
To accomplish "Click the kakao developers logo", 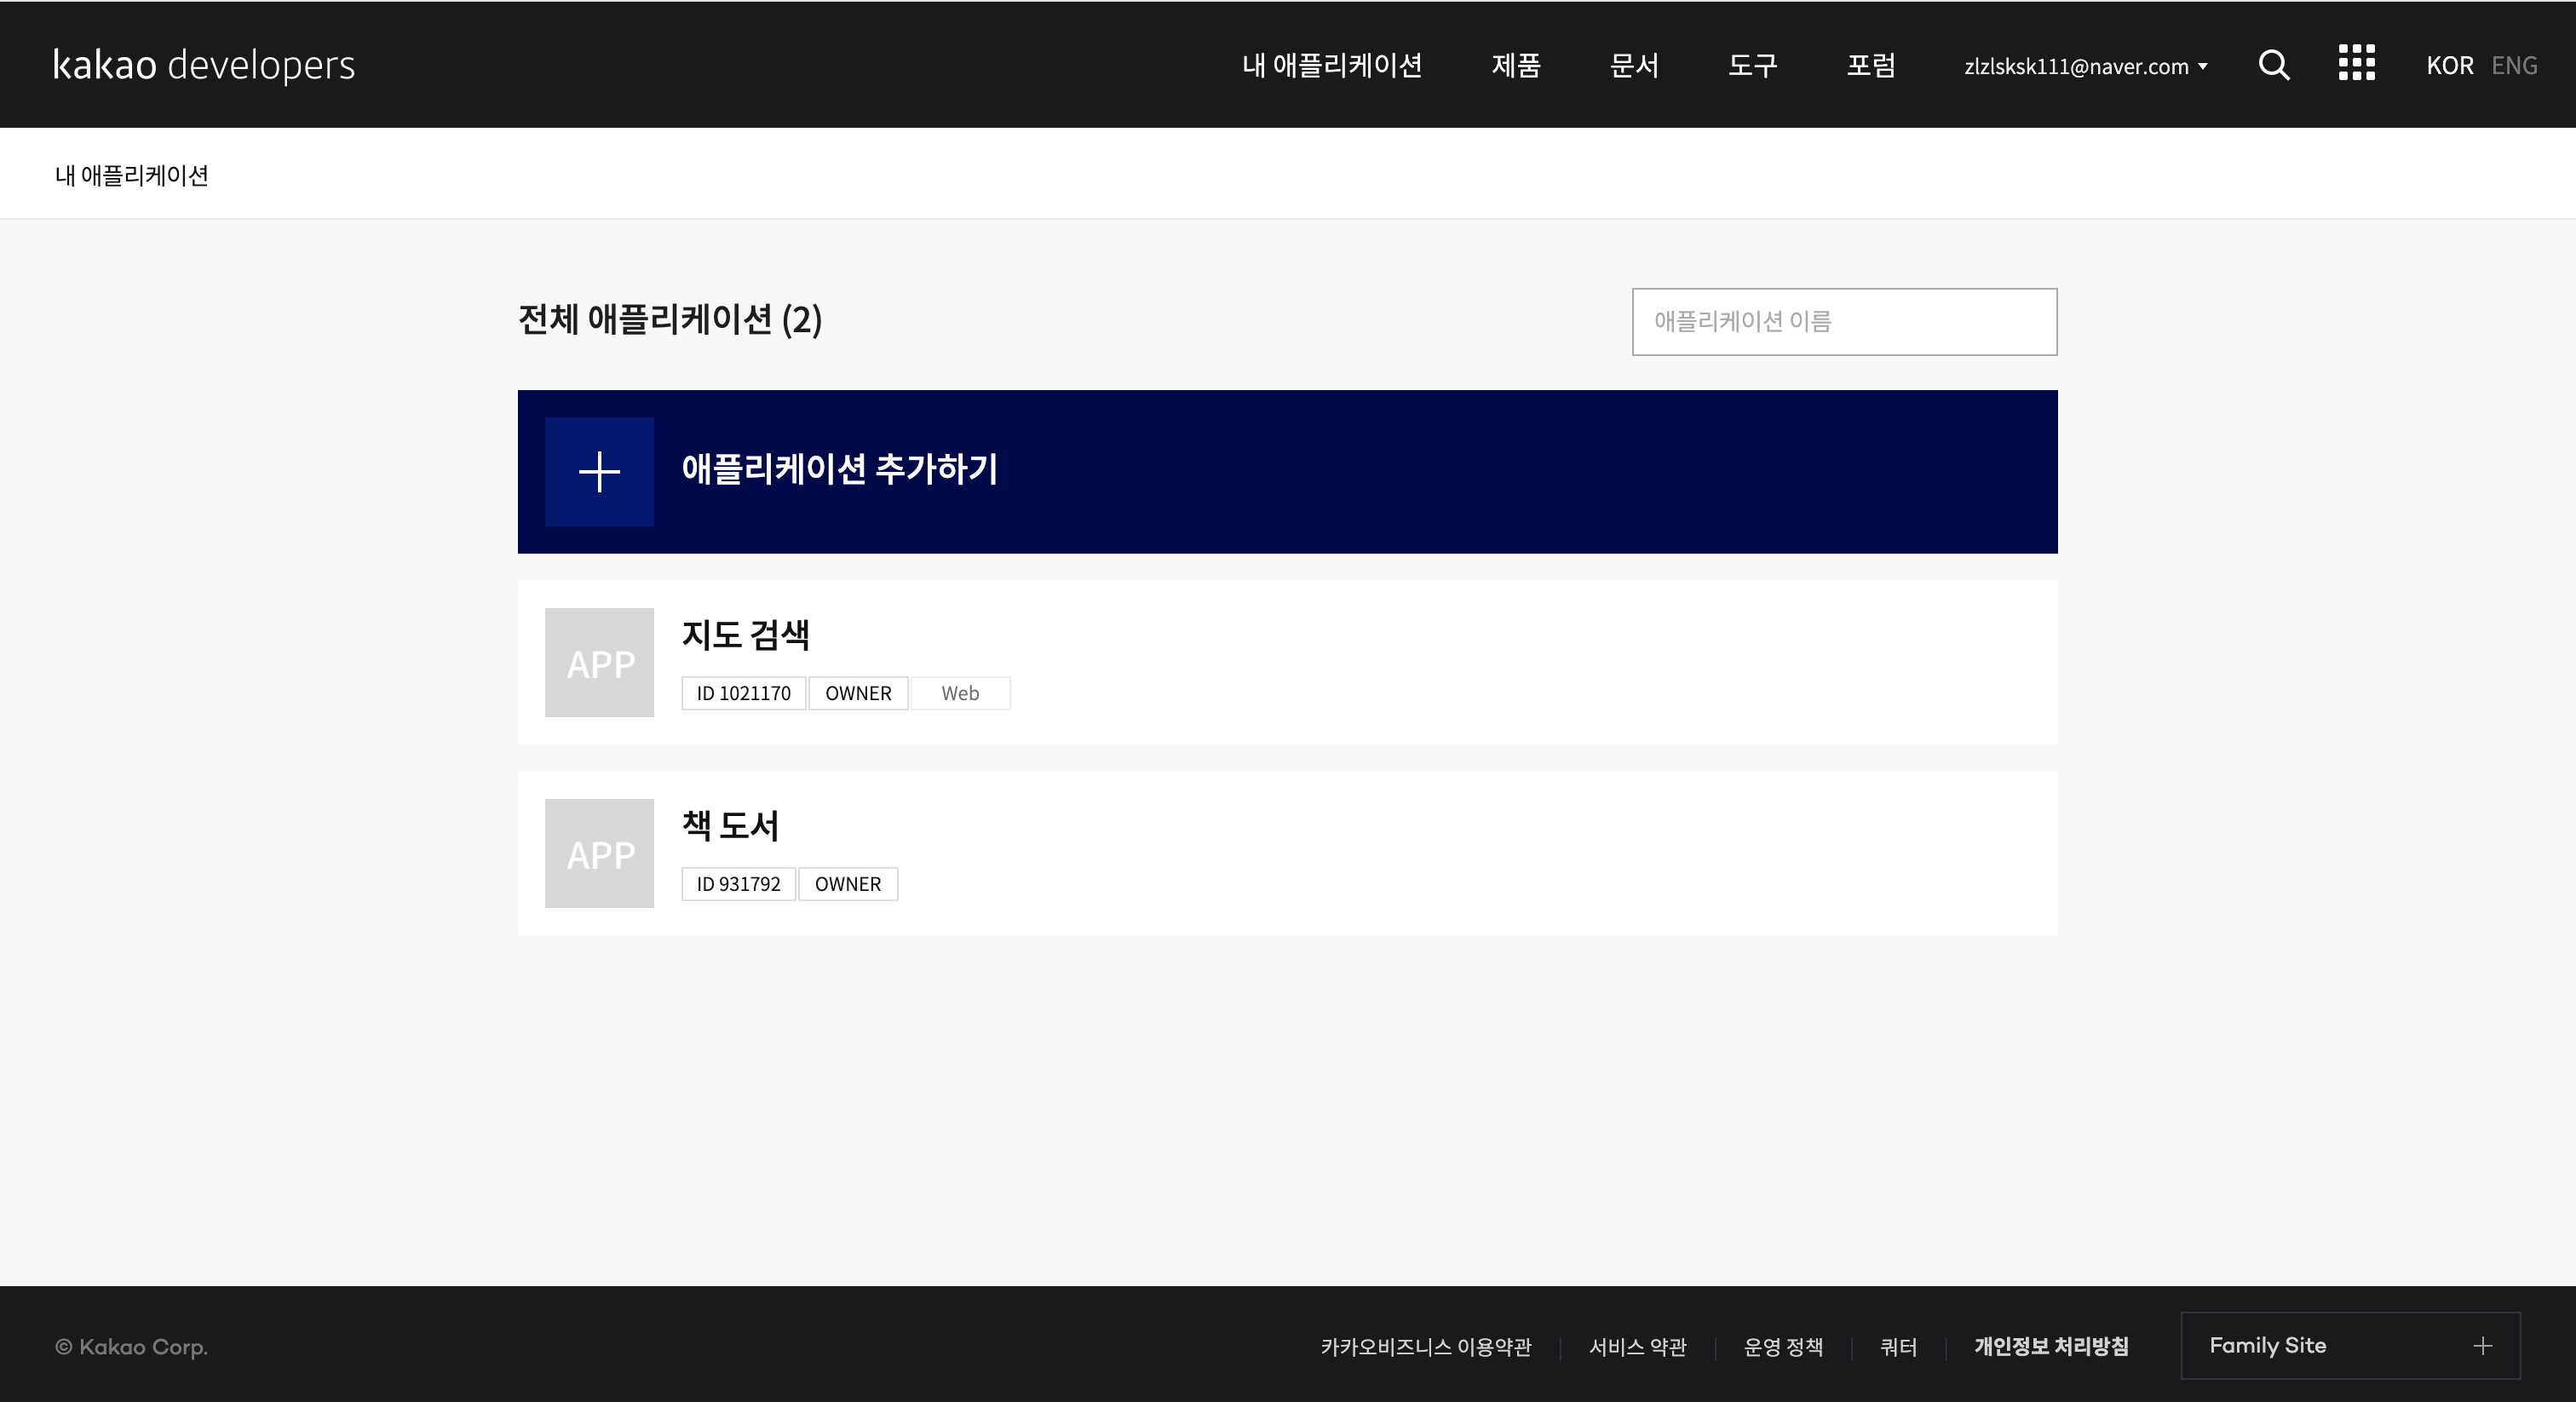I will pos(204,65).
